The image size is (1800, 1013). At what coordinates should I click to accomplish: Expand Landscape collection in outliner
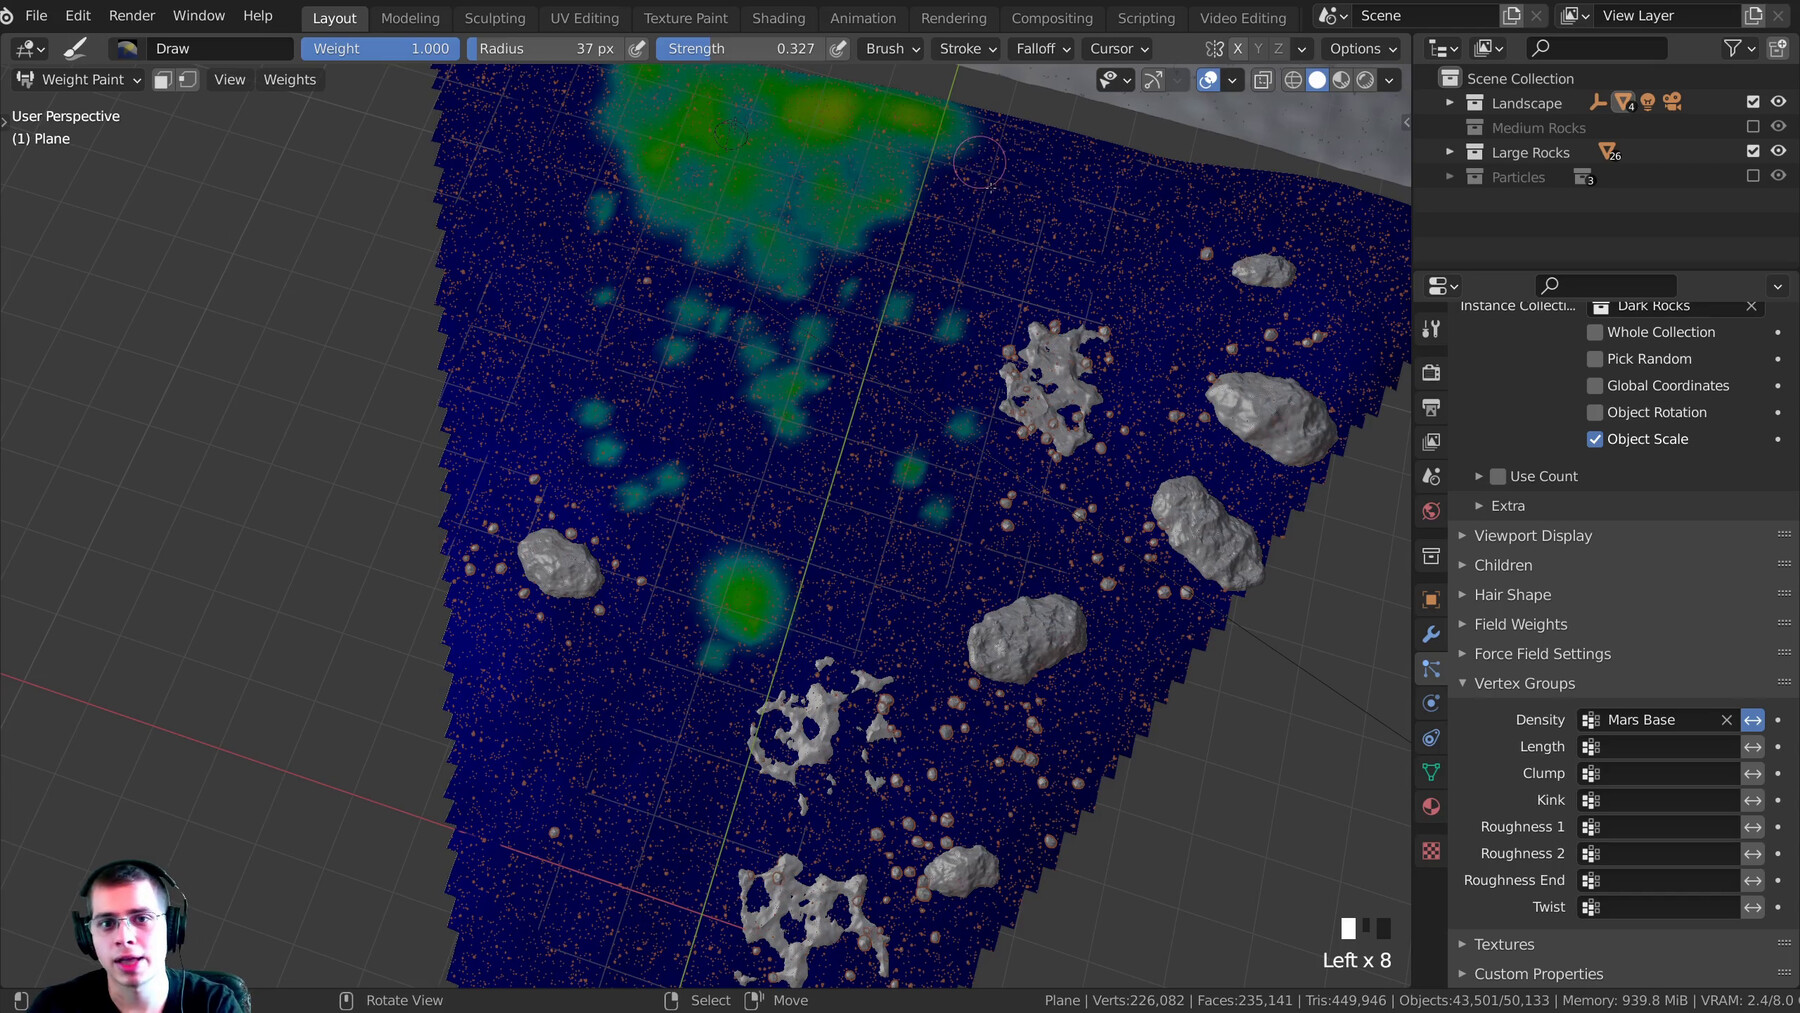click(x=1449, y=103)
